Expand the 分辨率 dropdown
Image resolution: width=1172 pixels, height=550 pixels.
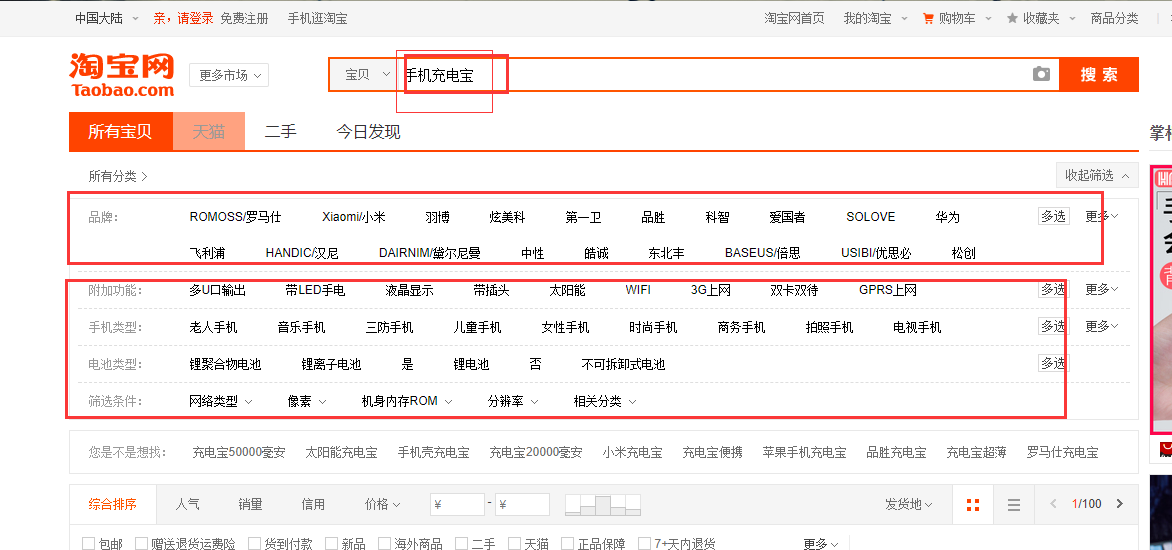tap(513, 401)
